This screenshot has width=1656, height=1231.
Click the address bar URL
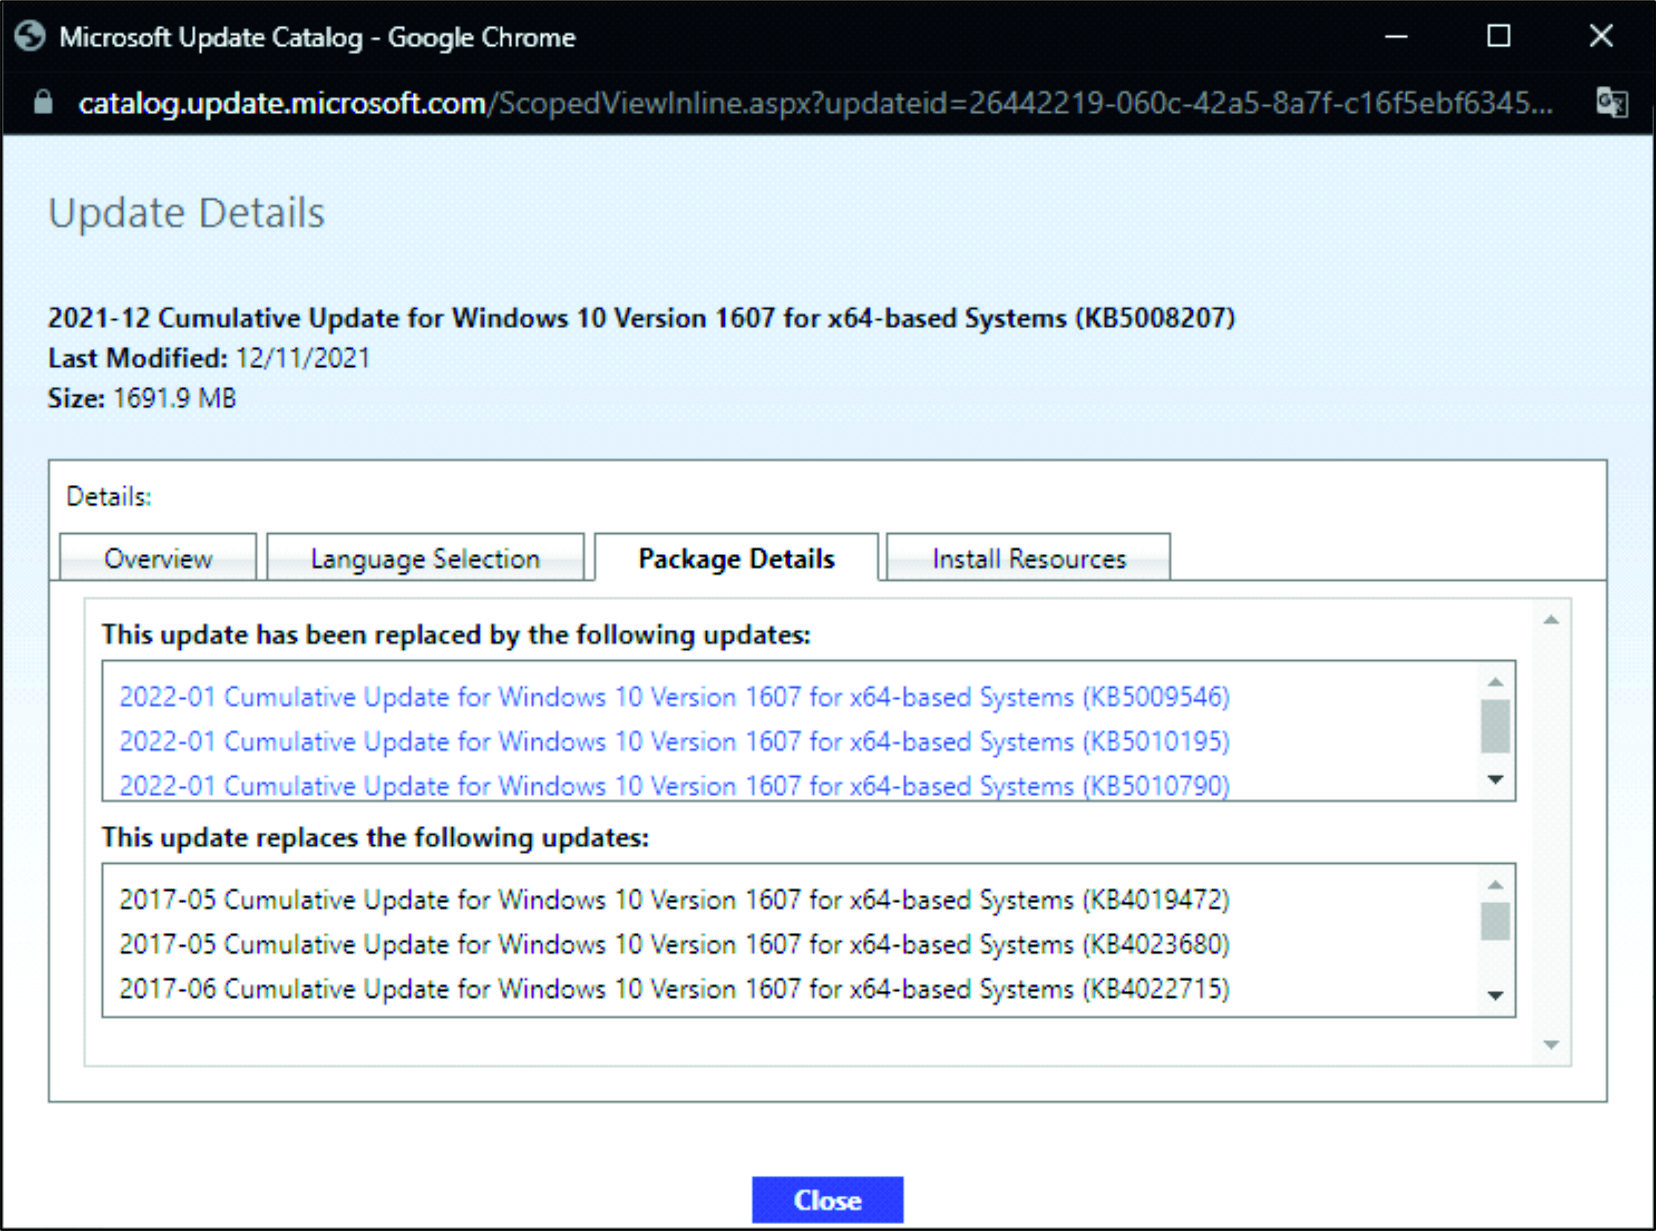click(816, 103)
